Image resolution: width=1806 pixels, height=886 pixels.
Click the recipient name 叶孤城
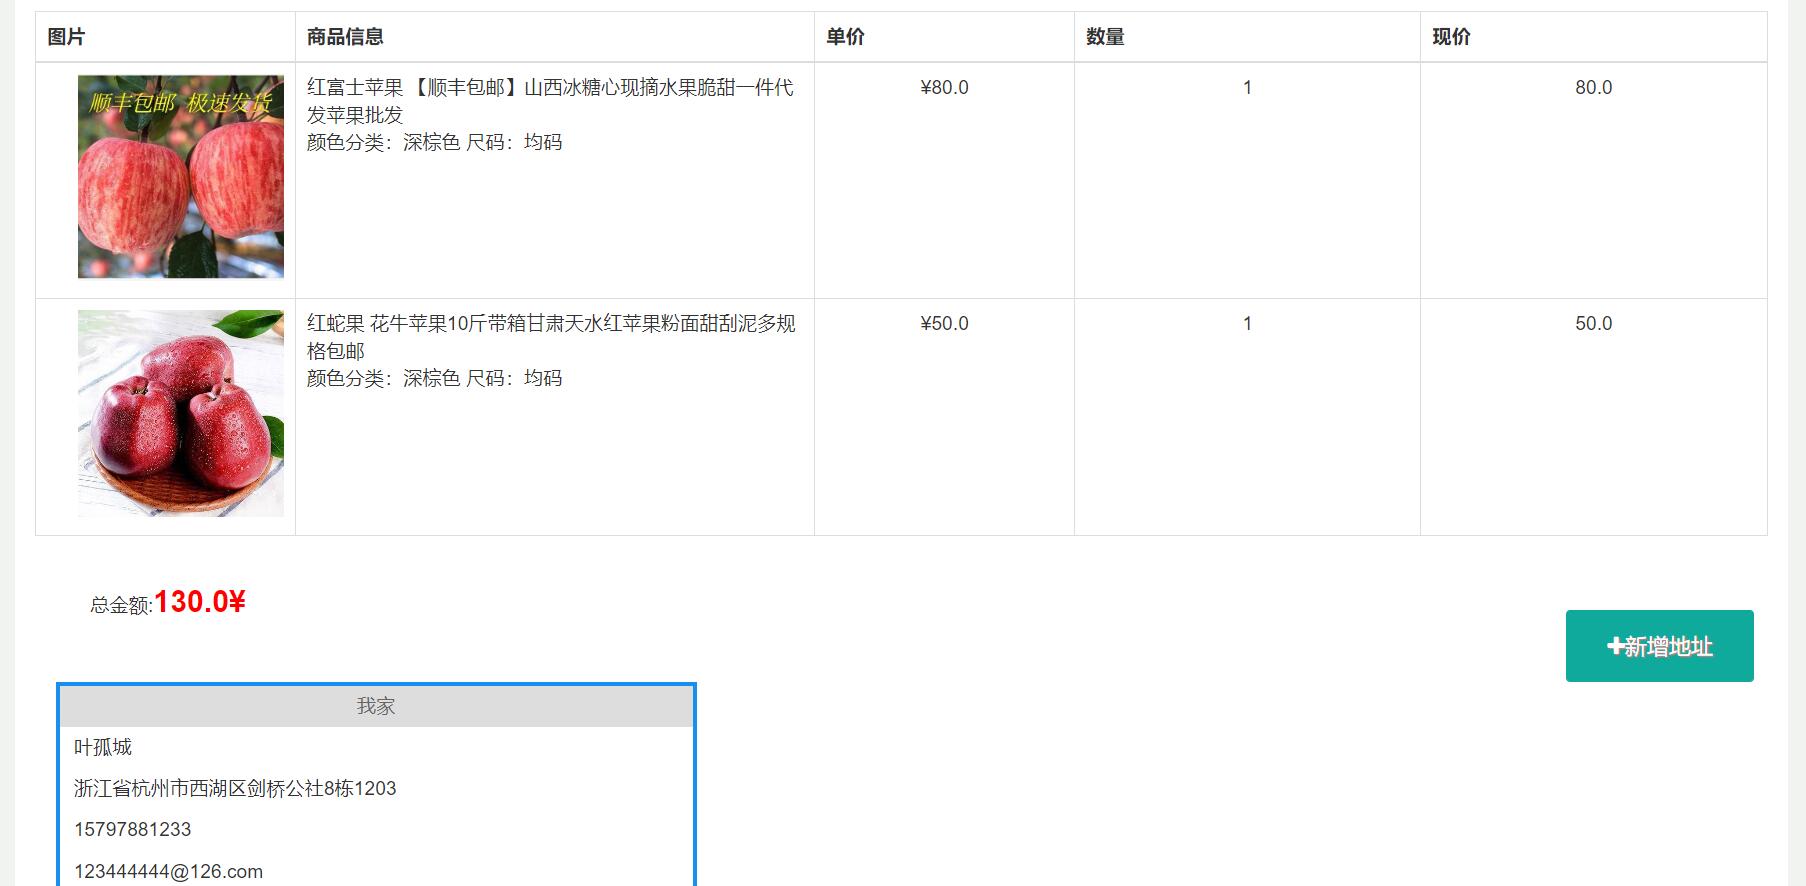point(103,747)
